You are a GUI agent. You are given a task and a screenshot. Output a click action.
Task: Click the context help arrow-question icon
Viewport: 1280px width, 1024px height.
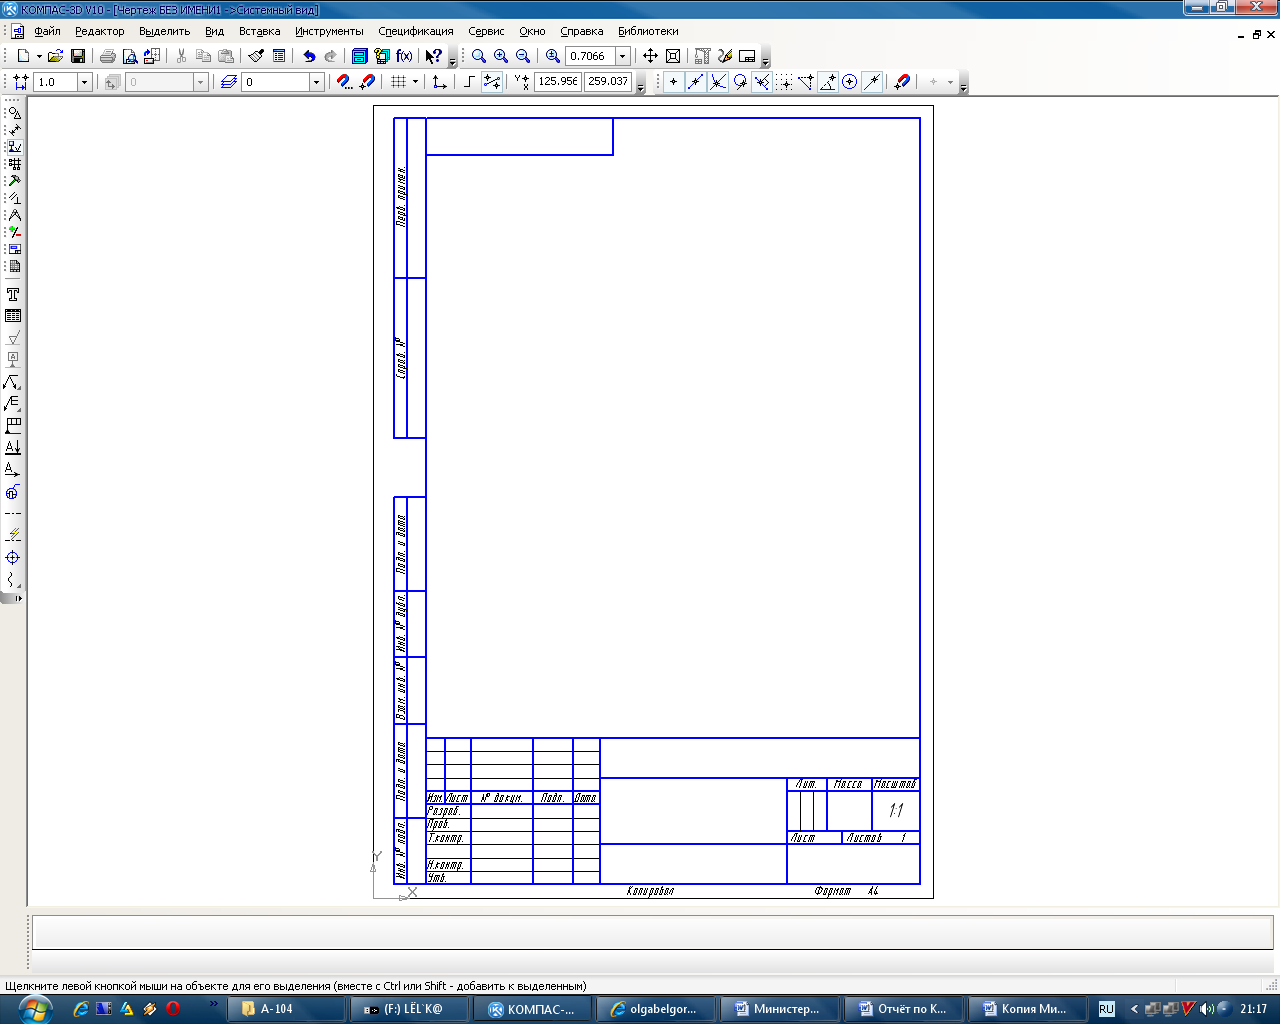[x=433, y=56]
